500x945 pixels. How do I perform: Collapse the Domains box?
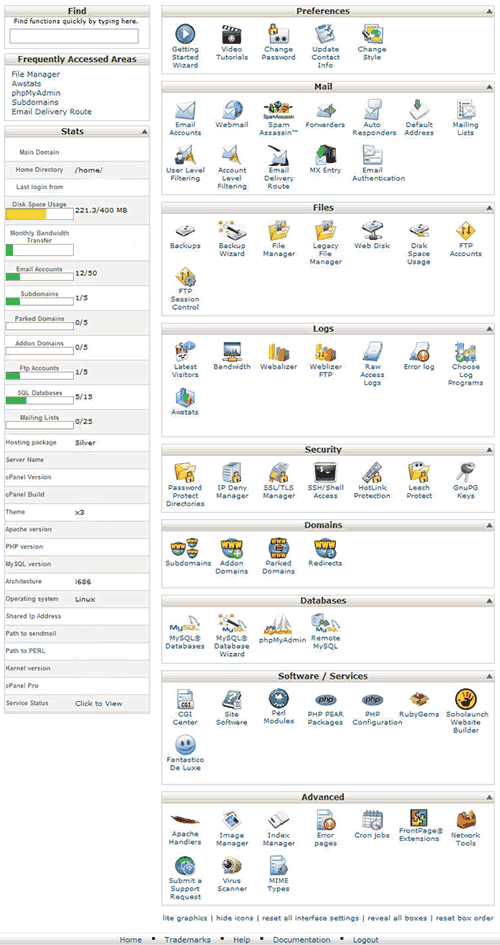[x=489, y=526]
